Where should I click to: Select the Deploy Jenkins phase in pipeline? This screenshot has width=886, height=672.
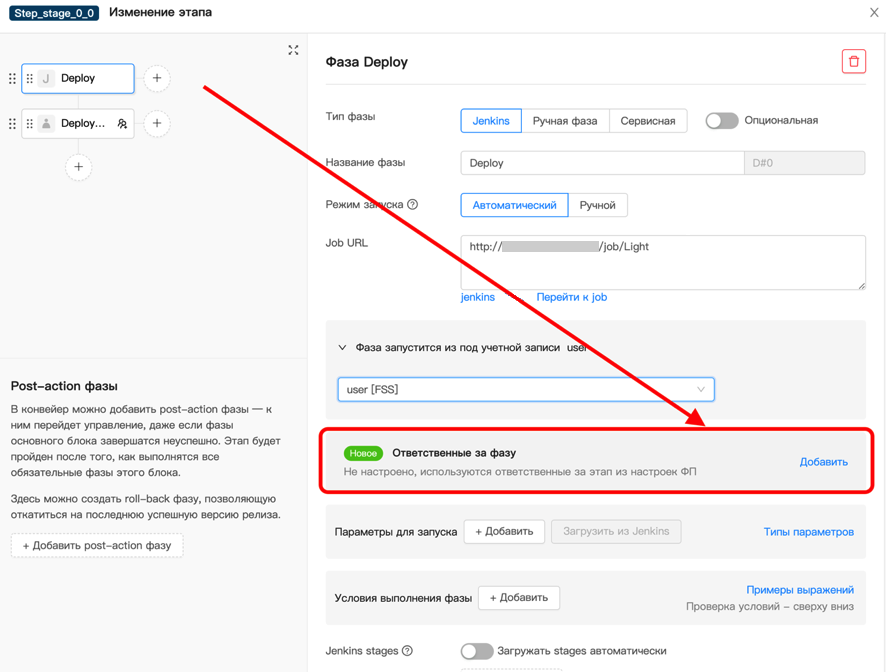pos(79,78)
